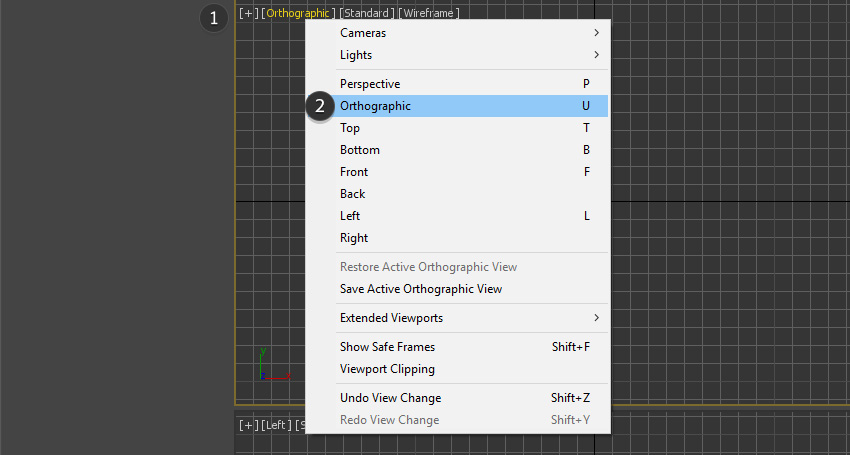Image resolution: width=850 pixels, height=455 pixels.
Task: Open the Wireframe display label menu
Action: click(428, 14)
